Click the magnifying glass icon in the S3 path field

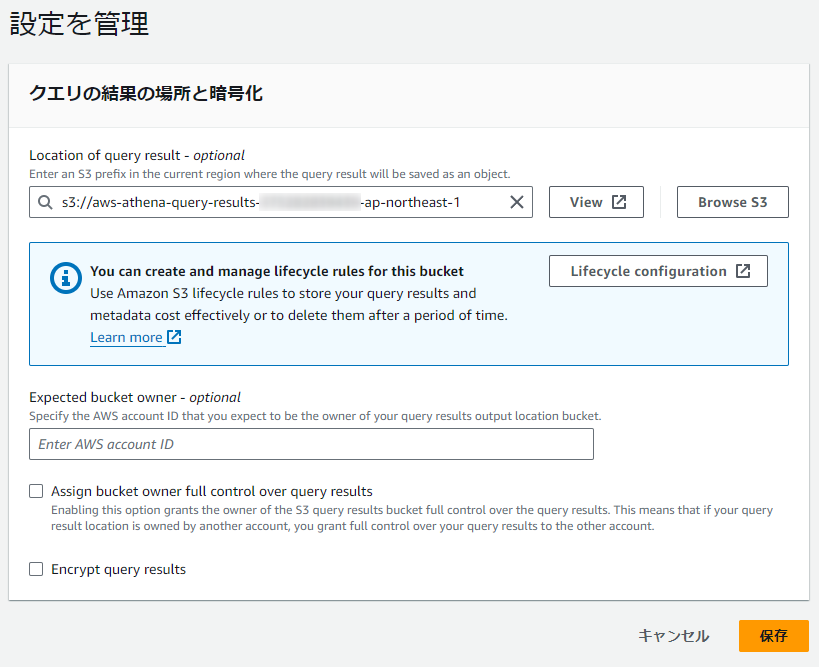point(45,202)
